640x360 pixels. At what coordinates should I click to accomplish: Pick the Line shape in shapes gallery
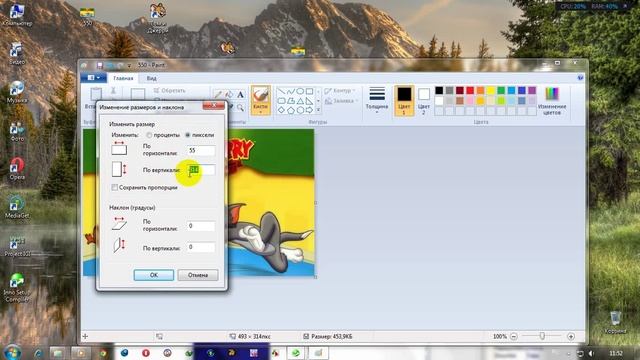tap(281, 91)
